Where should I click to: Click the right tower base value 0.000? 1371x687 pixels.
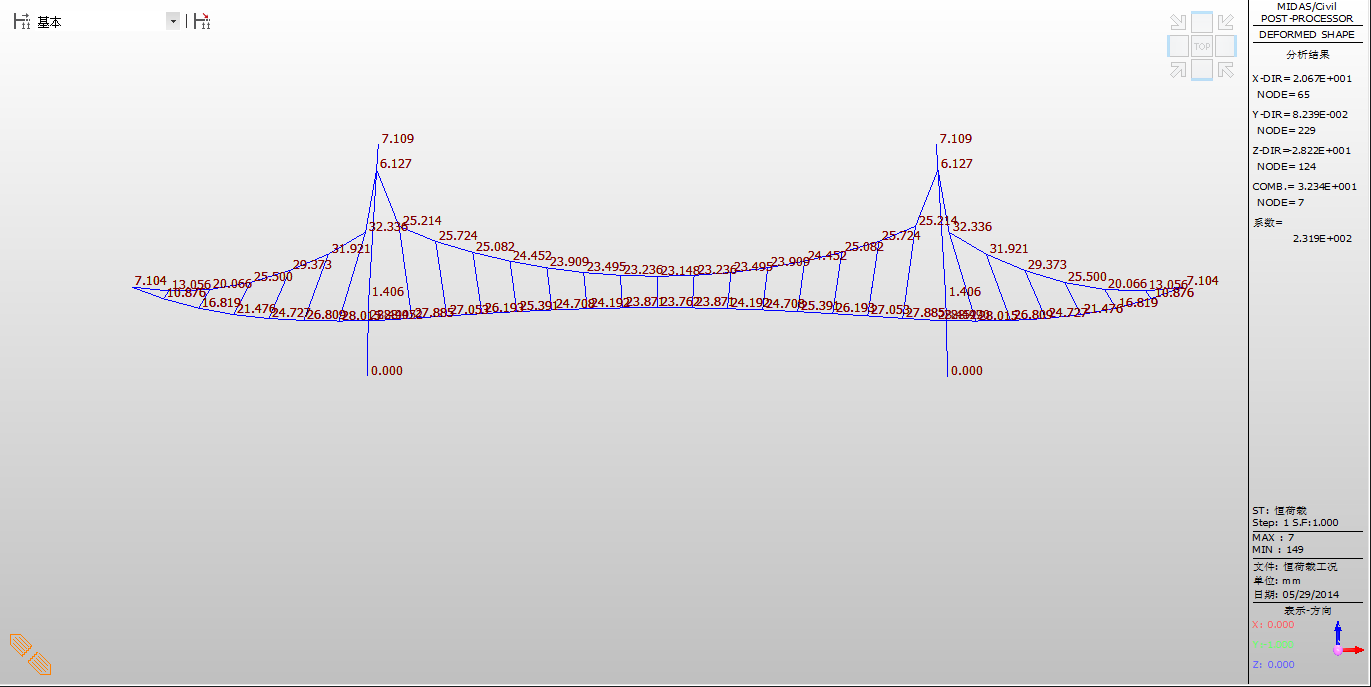click(x=967, y=370)
